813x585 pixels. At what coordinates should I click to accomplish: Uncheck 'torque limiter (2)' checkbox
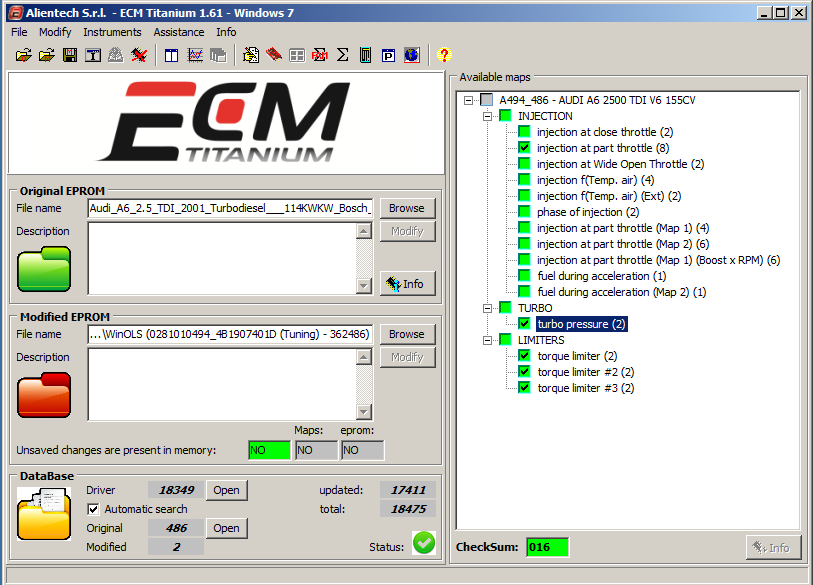pos(525,356)
